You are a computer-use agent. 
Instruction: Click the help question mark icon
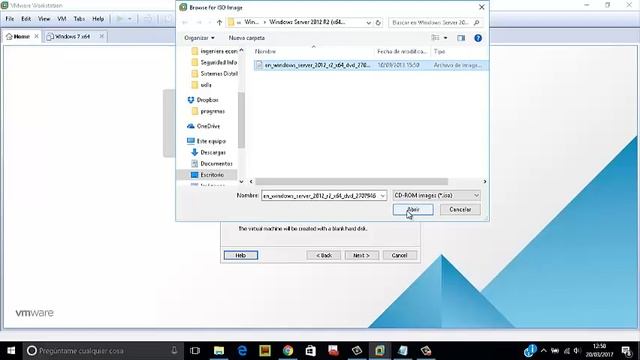tap(478, 38)
